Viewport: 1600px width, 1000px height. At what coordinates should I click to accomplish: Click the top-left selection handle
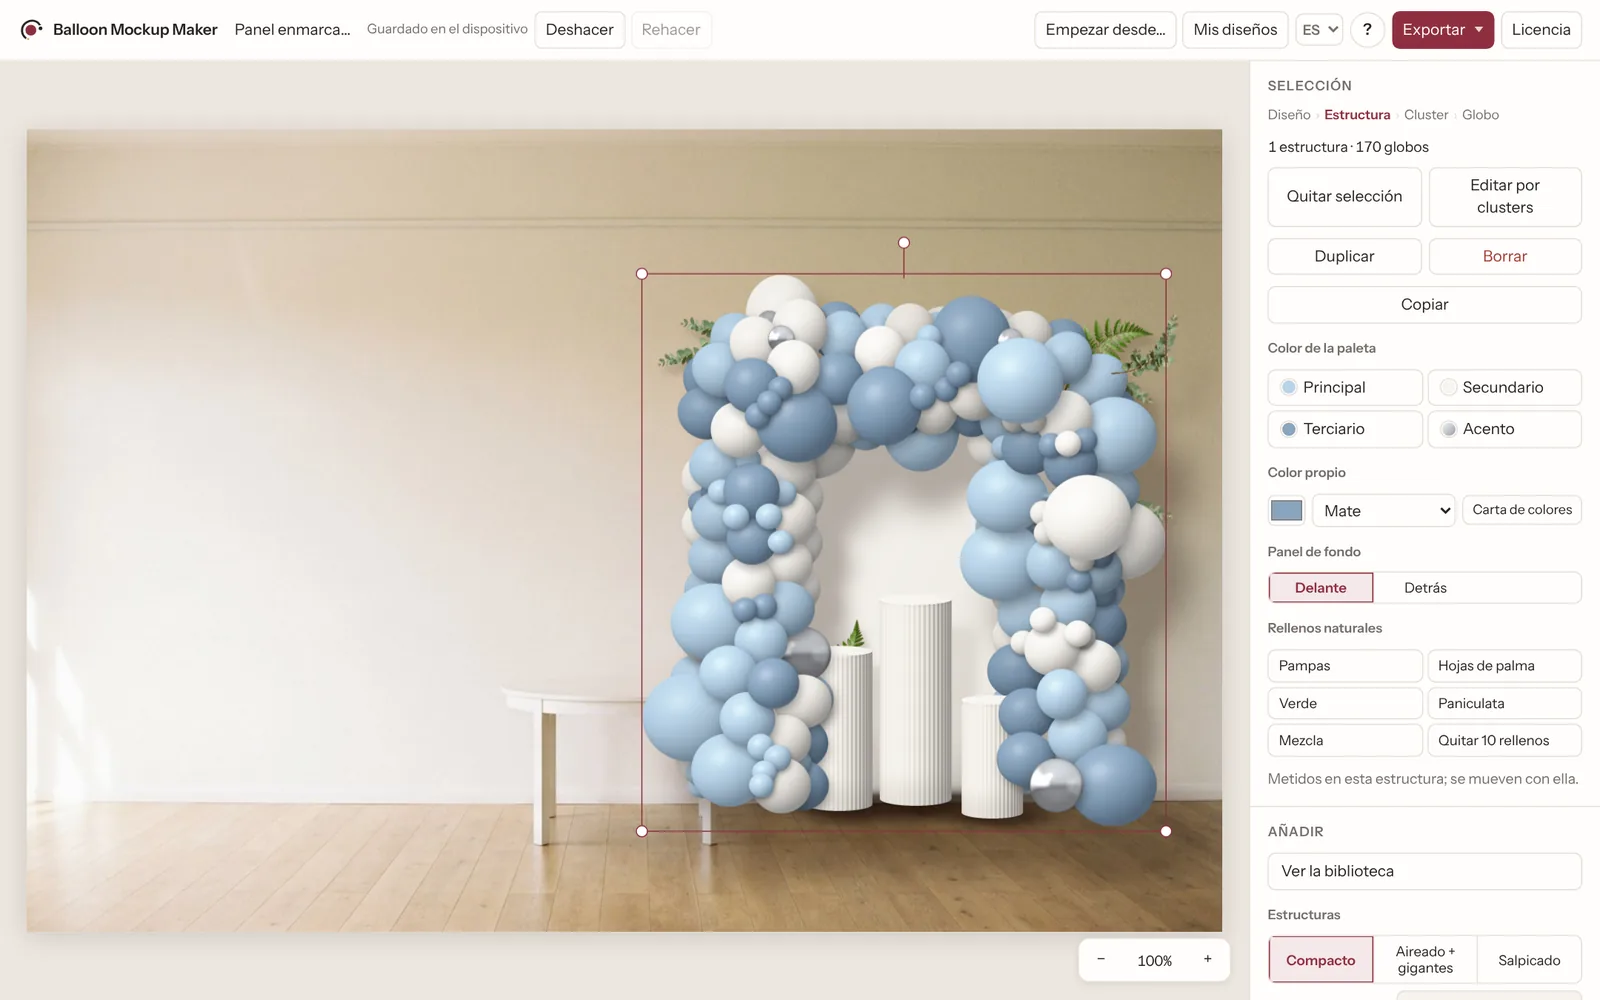tap(642, 274)
